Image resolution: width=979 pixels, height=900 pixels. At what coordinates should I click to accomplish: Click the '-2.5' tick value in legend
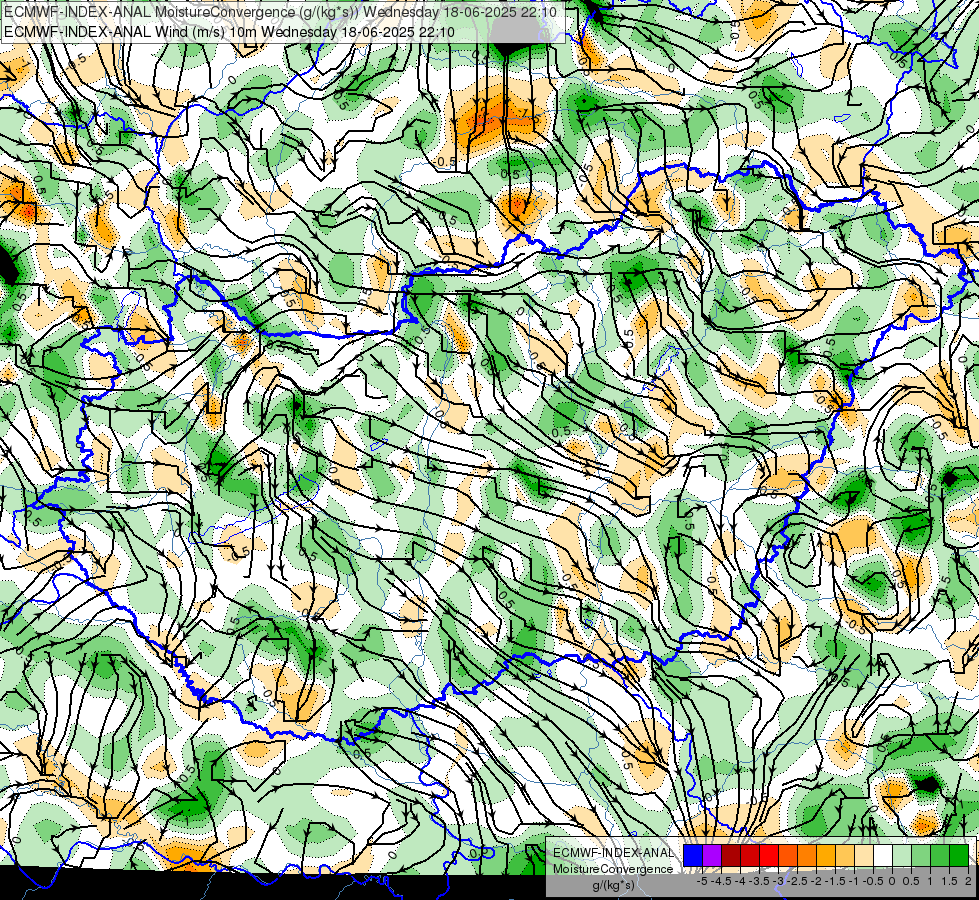click(795, 881)
